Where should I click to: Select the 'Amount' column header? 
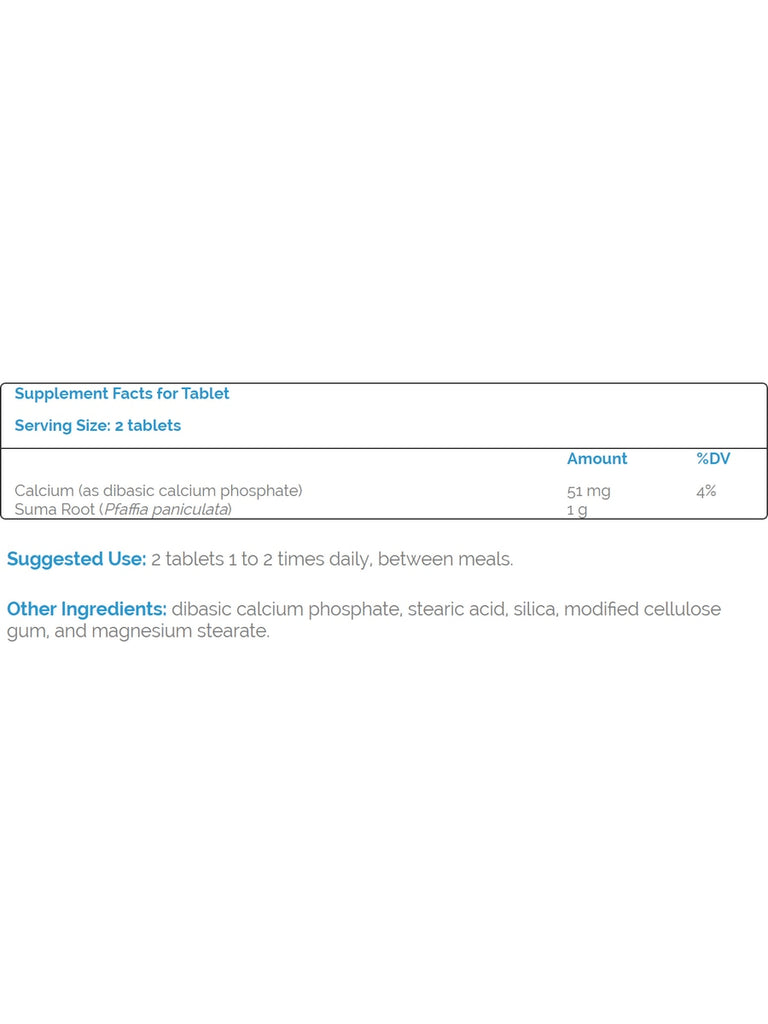pyautogui.click(x=597, y=458)
